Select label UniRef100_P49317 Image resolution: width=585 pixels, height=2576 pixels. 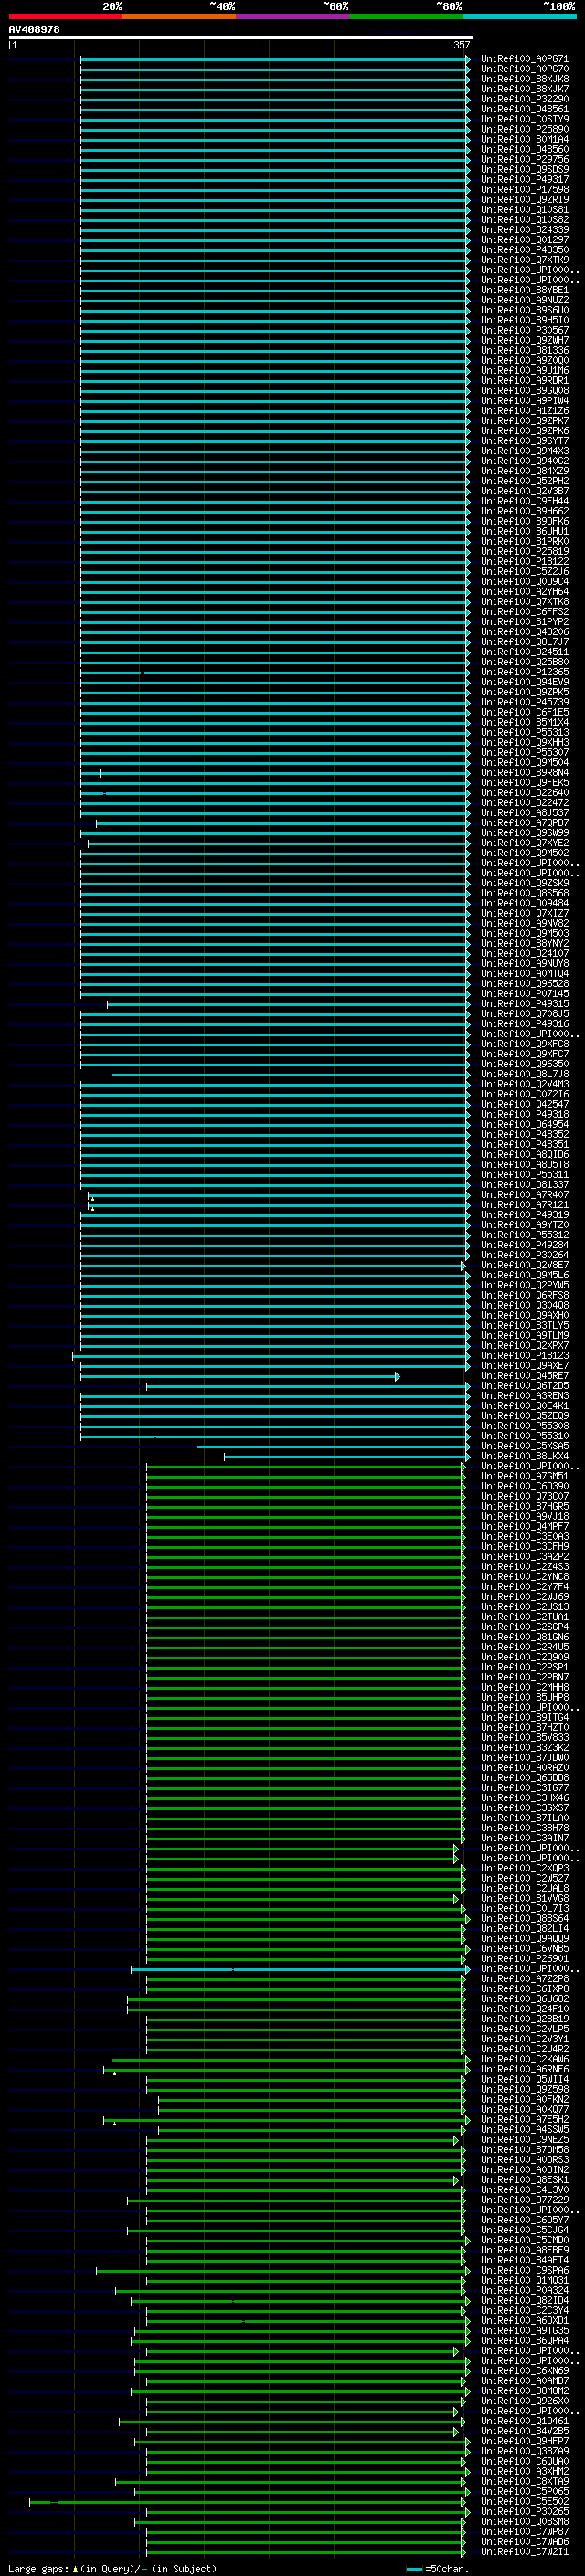525,179
